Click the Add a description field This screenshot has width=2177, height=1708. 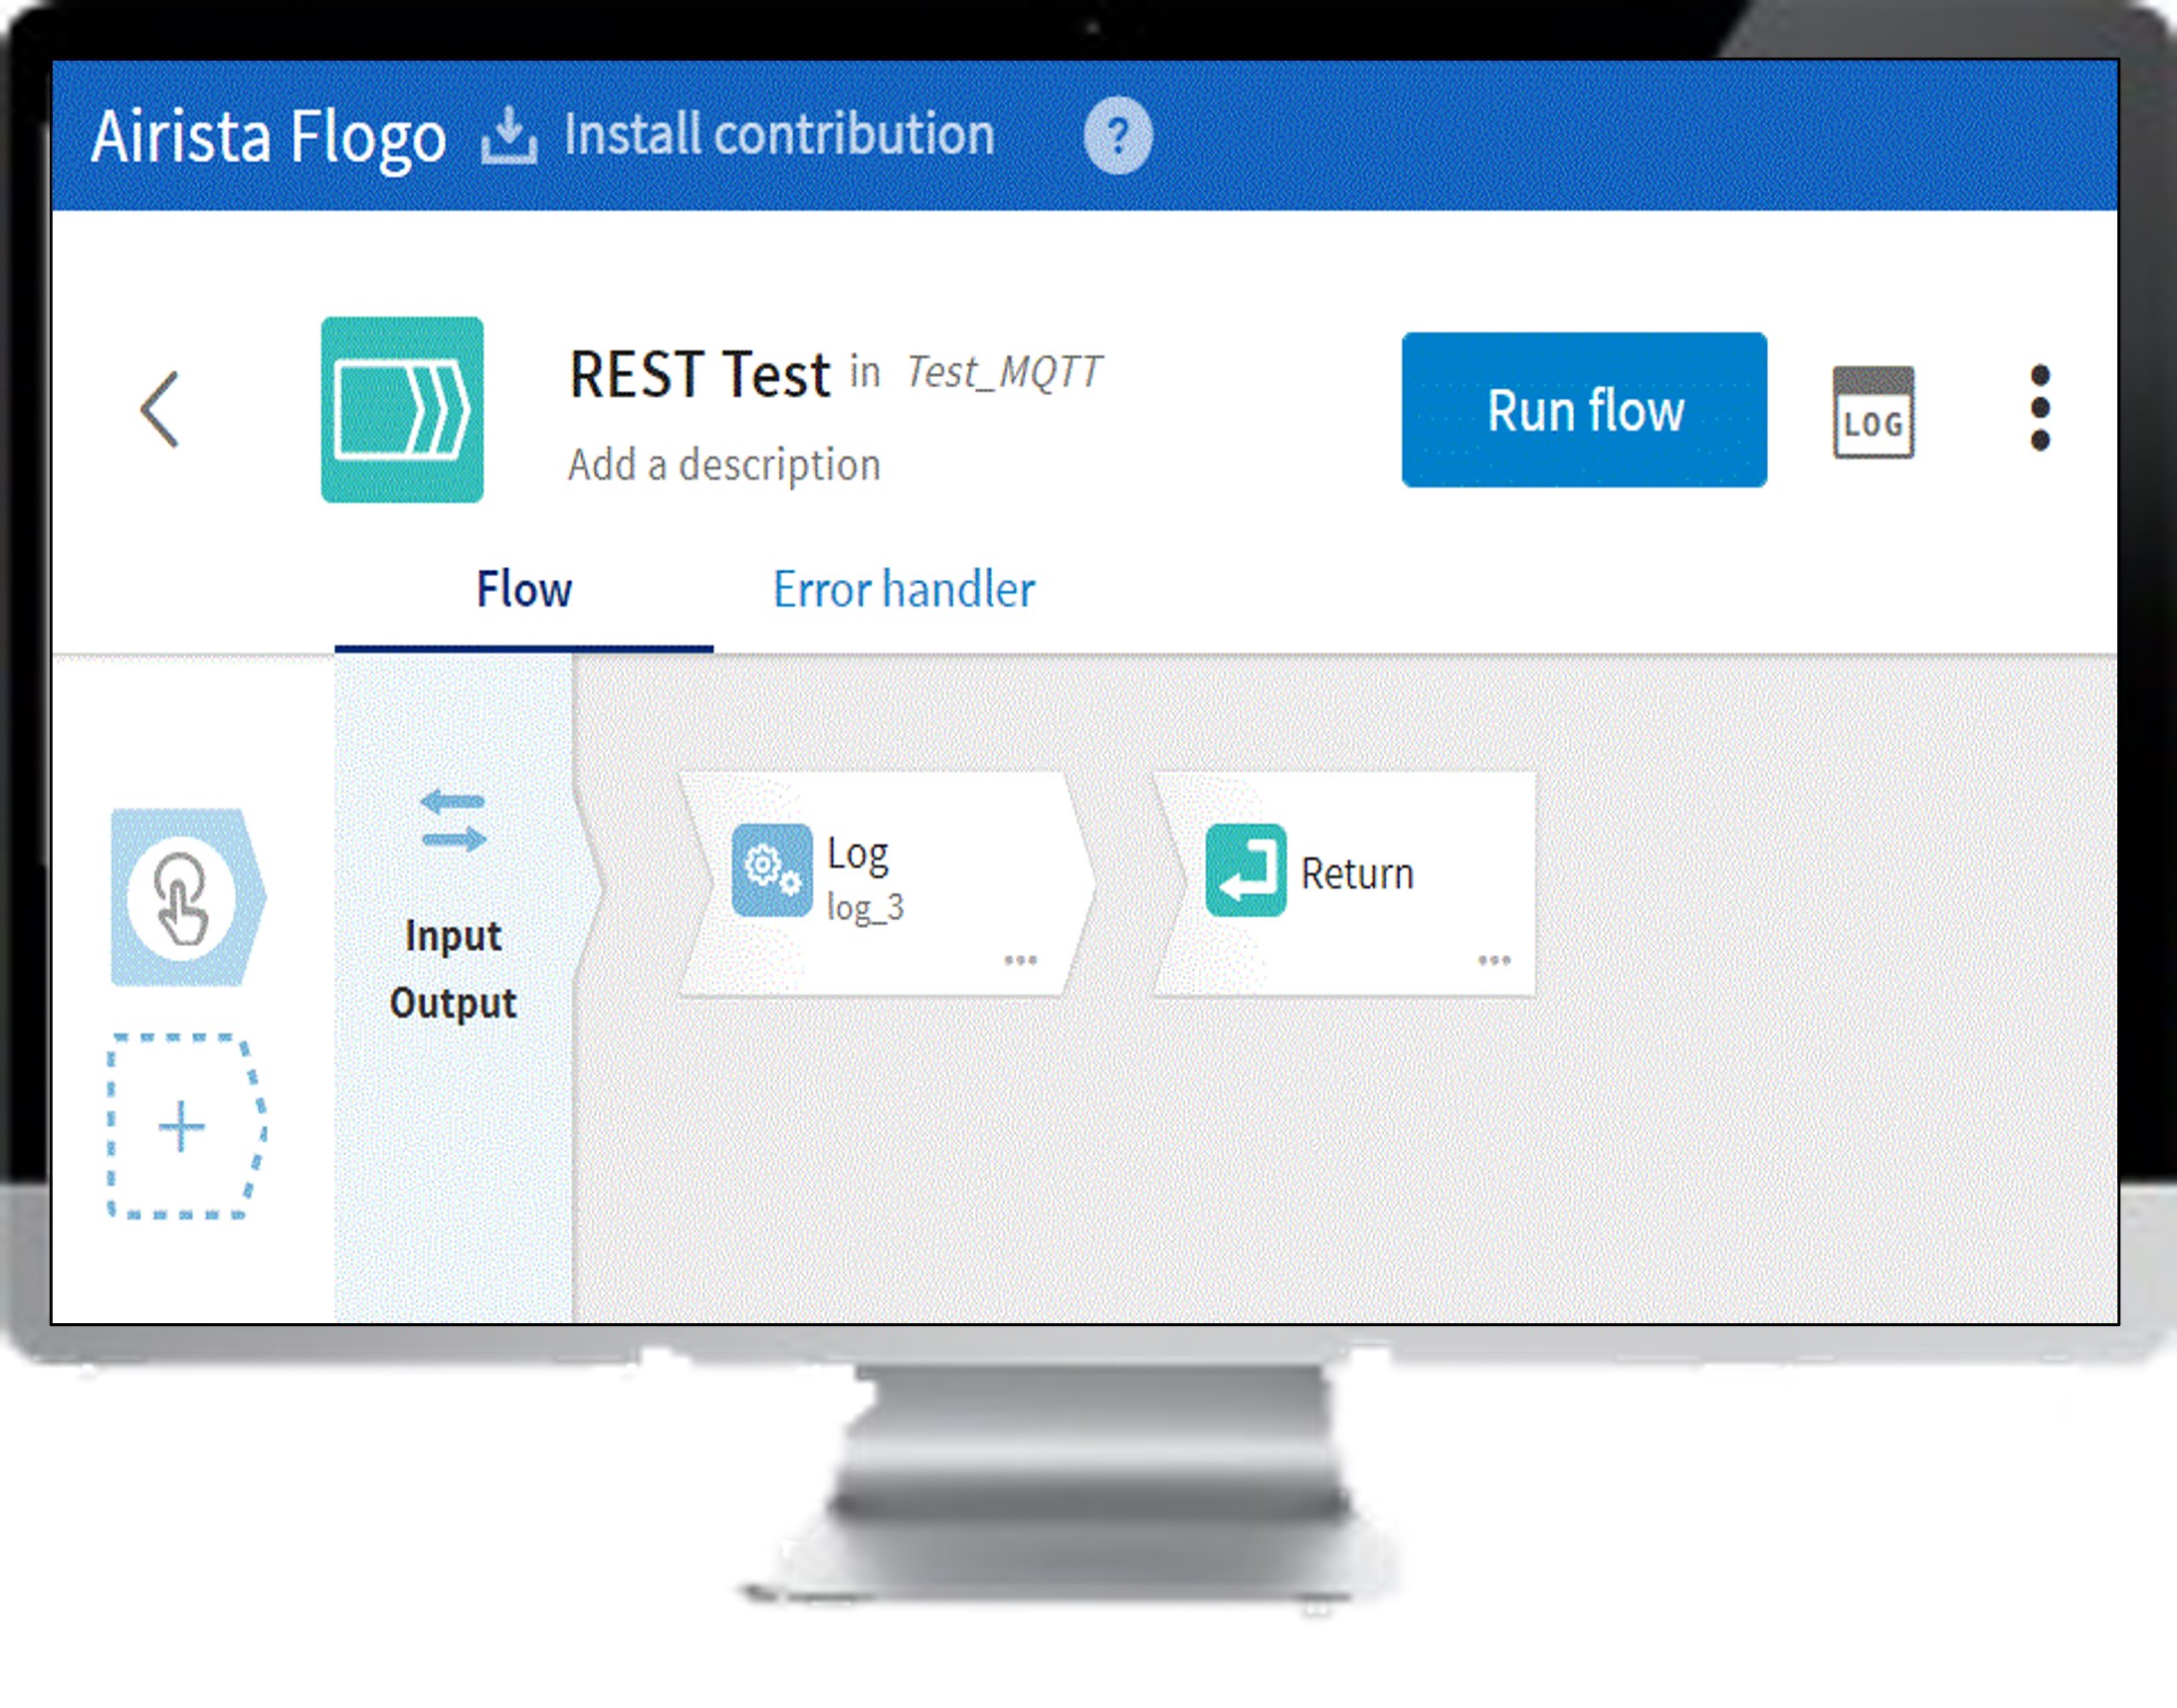[x=724, y=465]
